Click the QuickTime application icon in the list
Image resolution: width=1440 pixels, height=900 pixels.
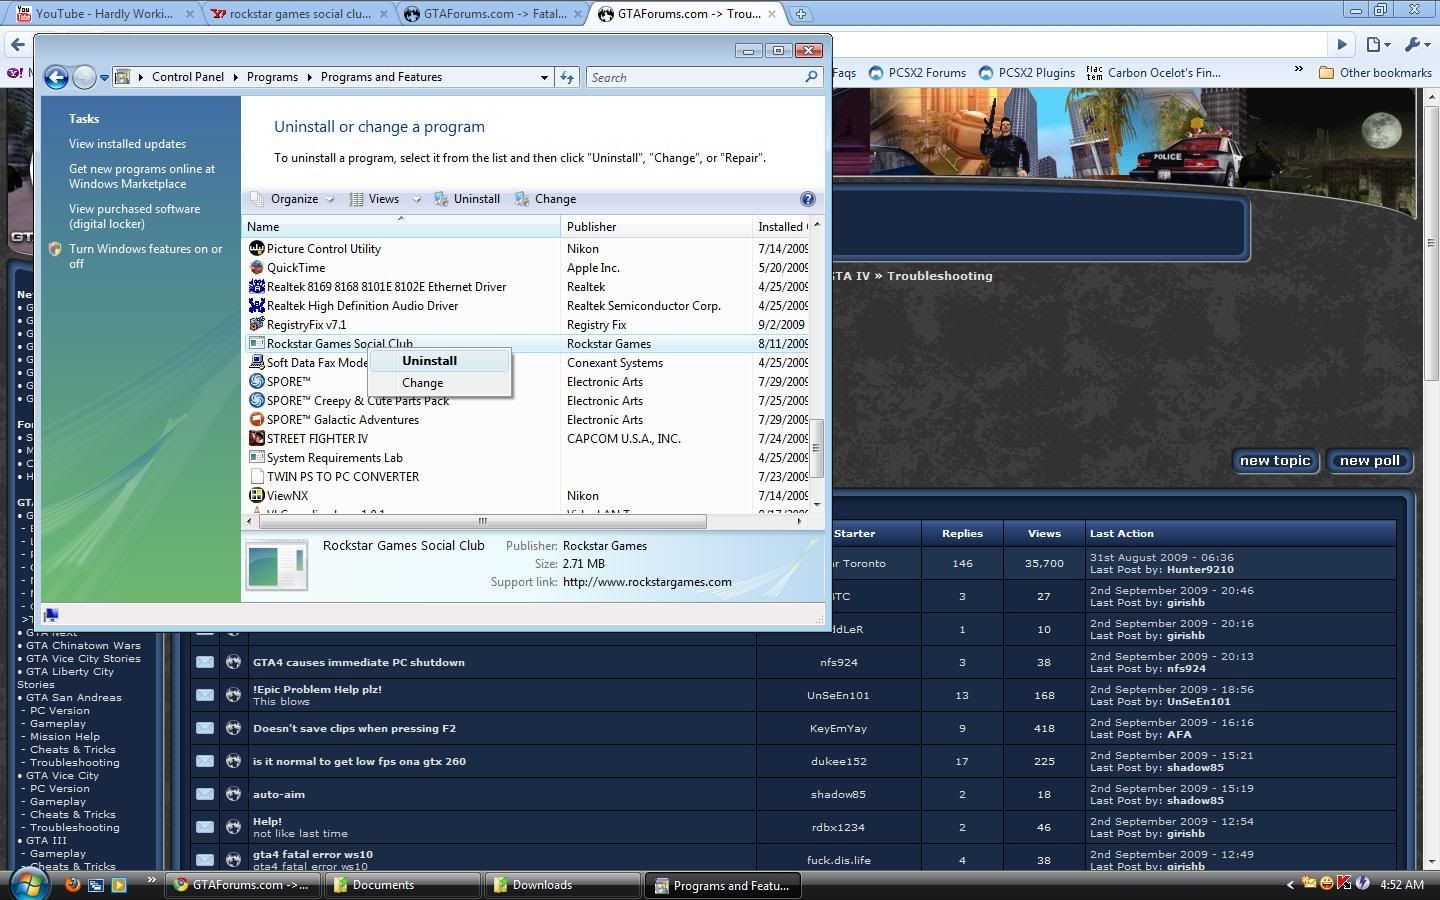(257, 267)
